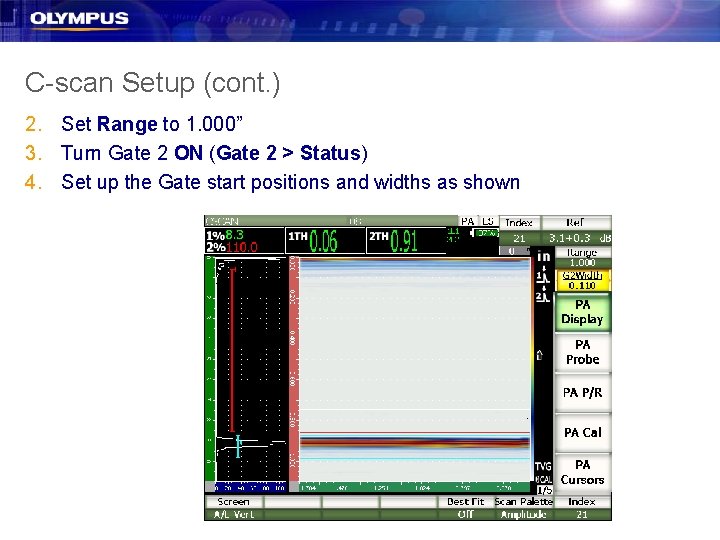
Task: Click the Scan Palette Amplitude parameter
Action: tap(523, 508)
